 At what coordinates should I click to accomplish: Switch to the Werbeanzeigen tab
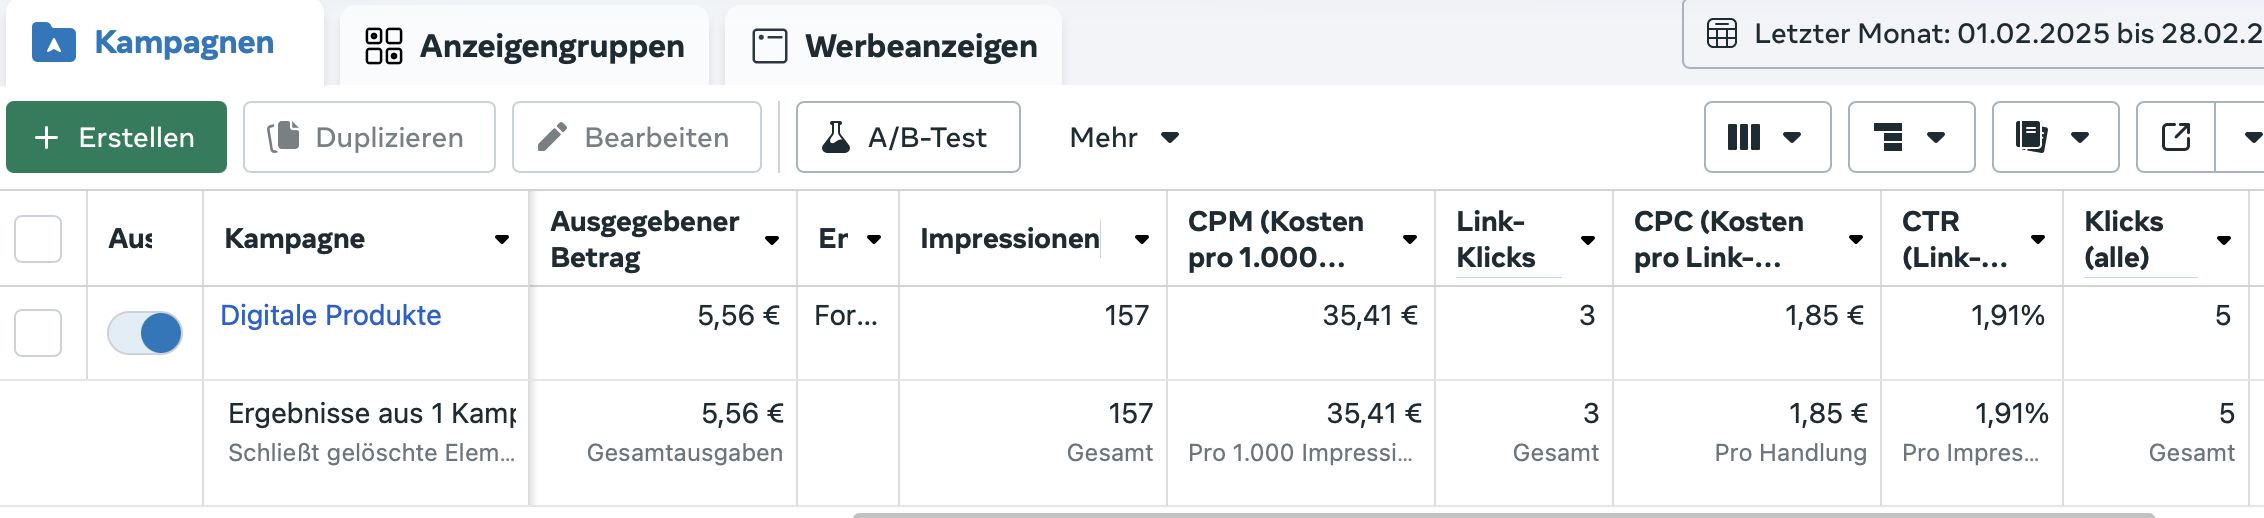pyautogui.click(x=893, y=46)
